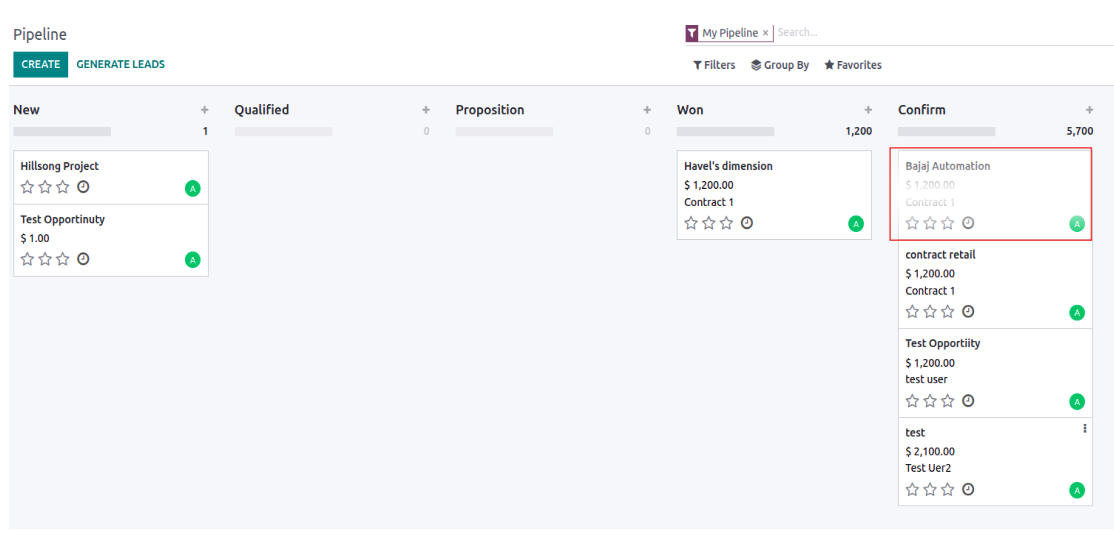Open activity clock on Havel's dimension card
The image size is (1114, 549).
(x=747, y=223)
